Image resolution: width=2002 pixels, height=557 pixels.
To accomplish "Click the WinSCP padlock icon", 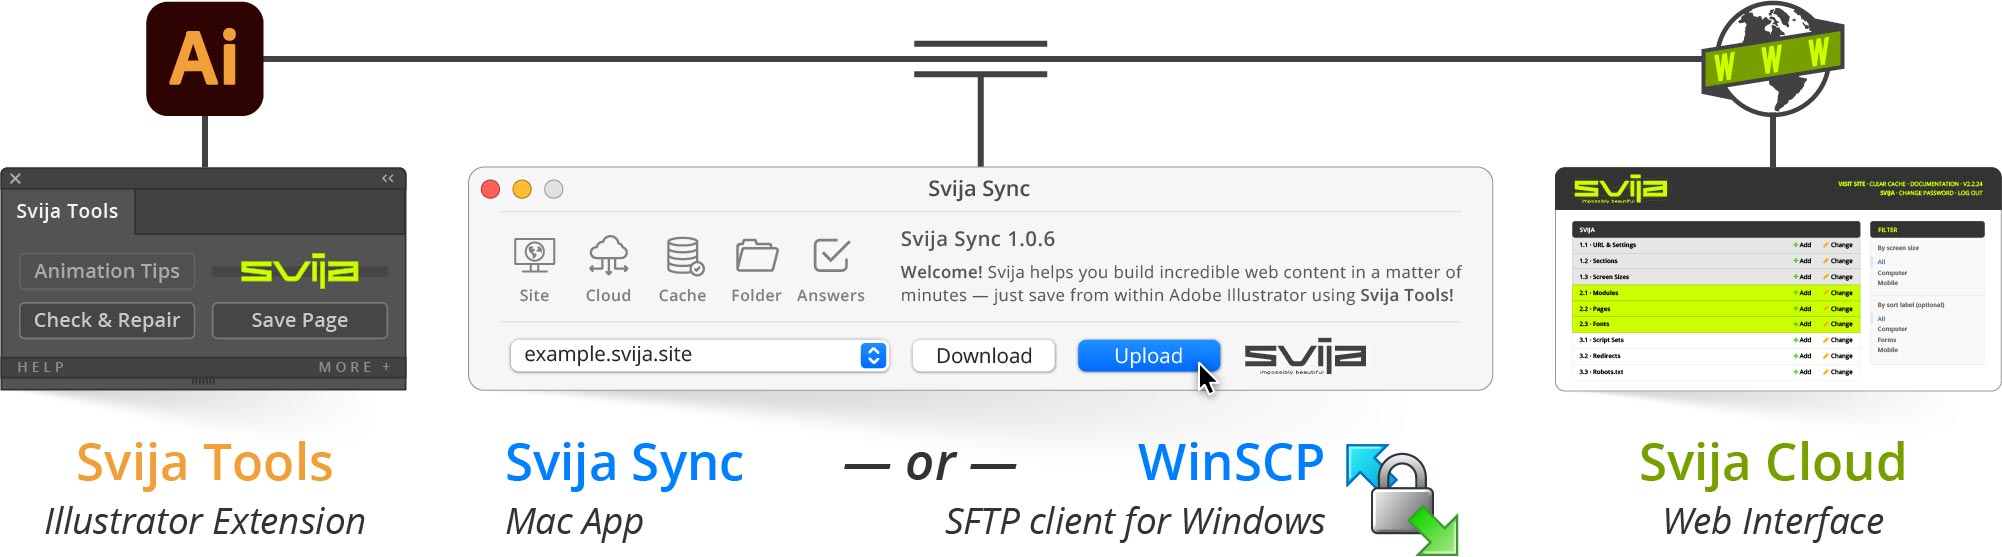I will [1402, 497].
